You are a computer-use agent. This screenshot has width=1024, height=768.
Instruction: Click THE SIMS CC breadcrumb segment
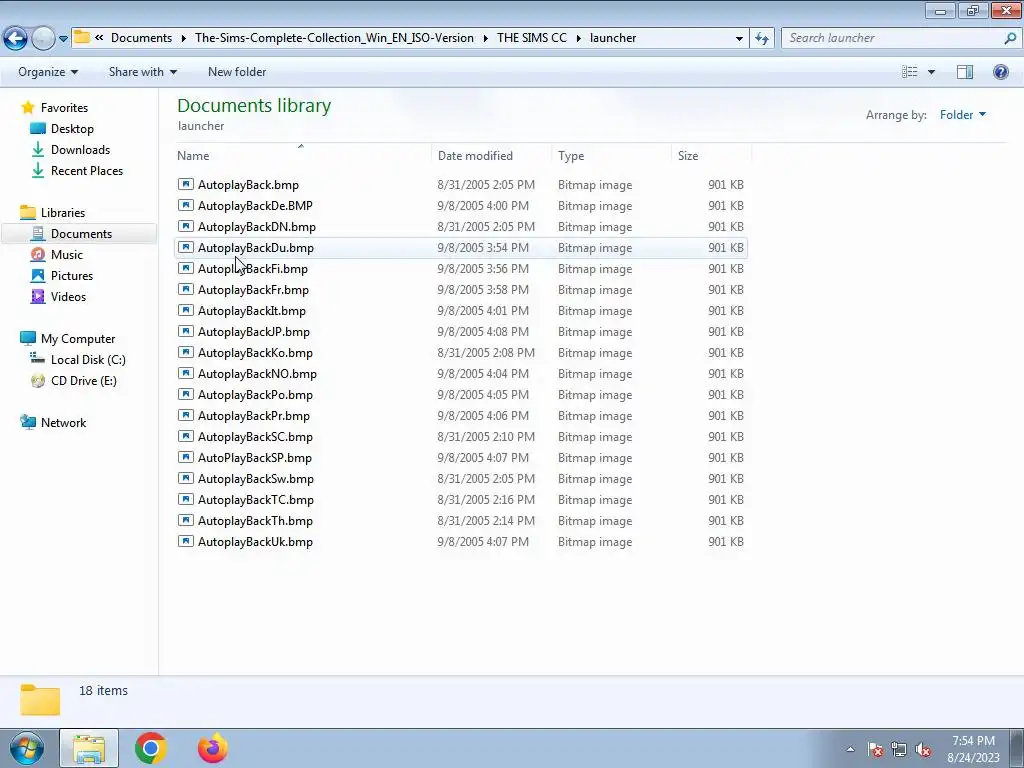532,38
